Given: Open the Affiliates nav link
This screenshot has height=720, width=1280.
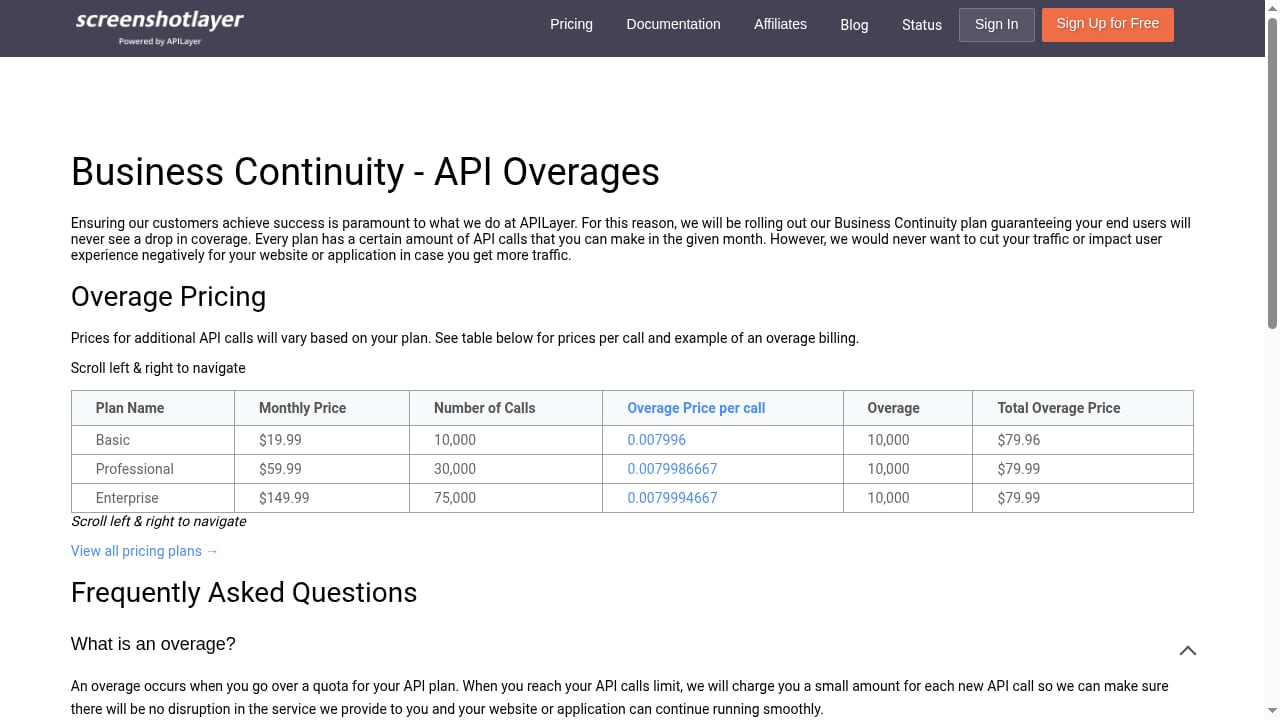Looking at the screenshot, I should click(780, 24).
